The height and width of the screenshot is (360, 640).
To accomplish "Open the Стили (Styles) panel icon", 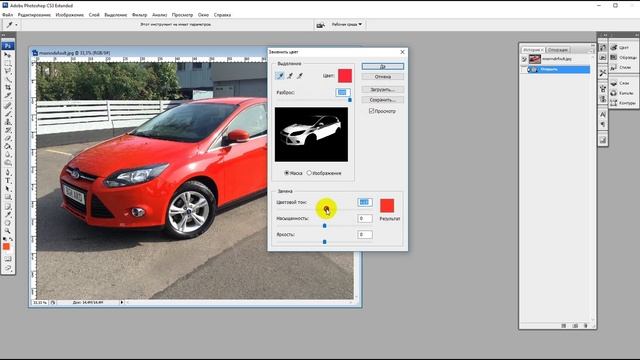I will tap(614, 67).
